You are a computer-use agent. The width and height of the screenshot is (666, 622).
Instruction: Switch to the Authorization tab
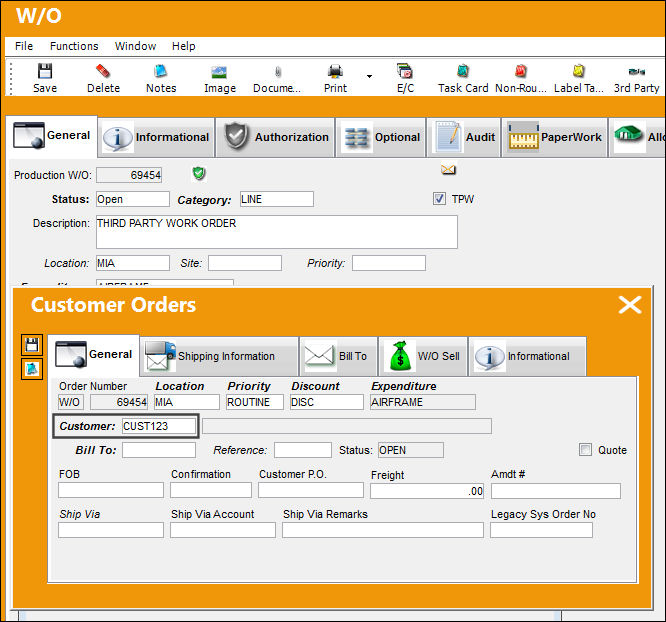[276, 137]
